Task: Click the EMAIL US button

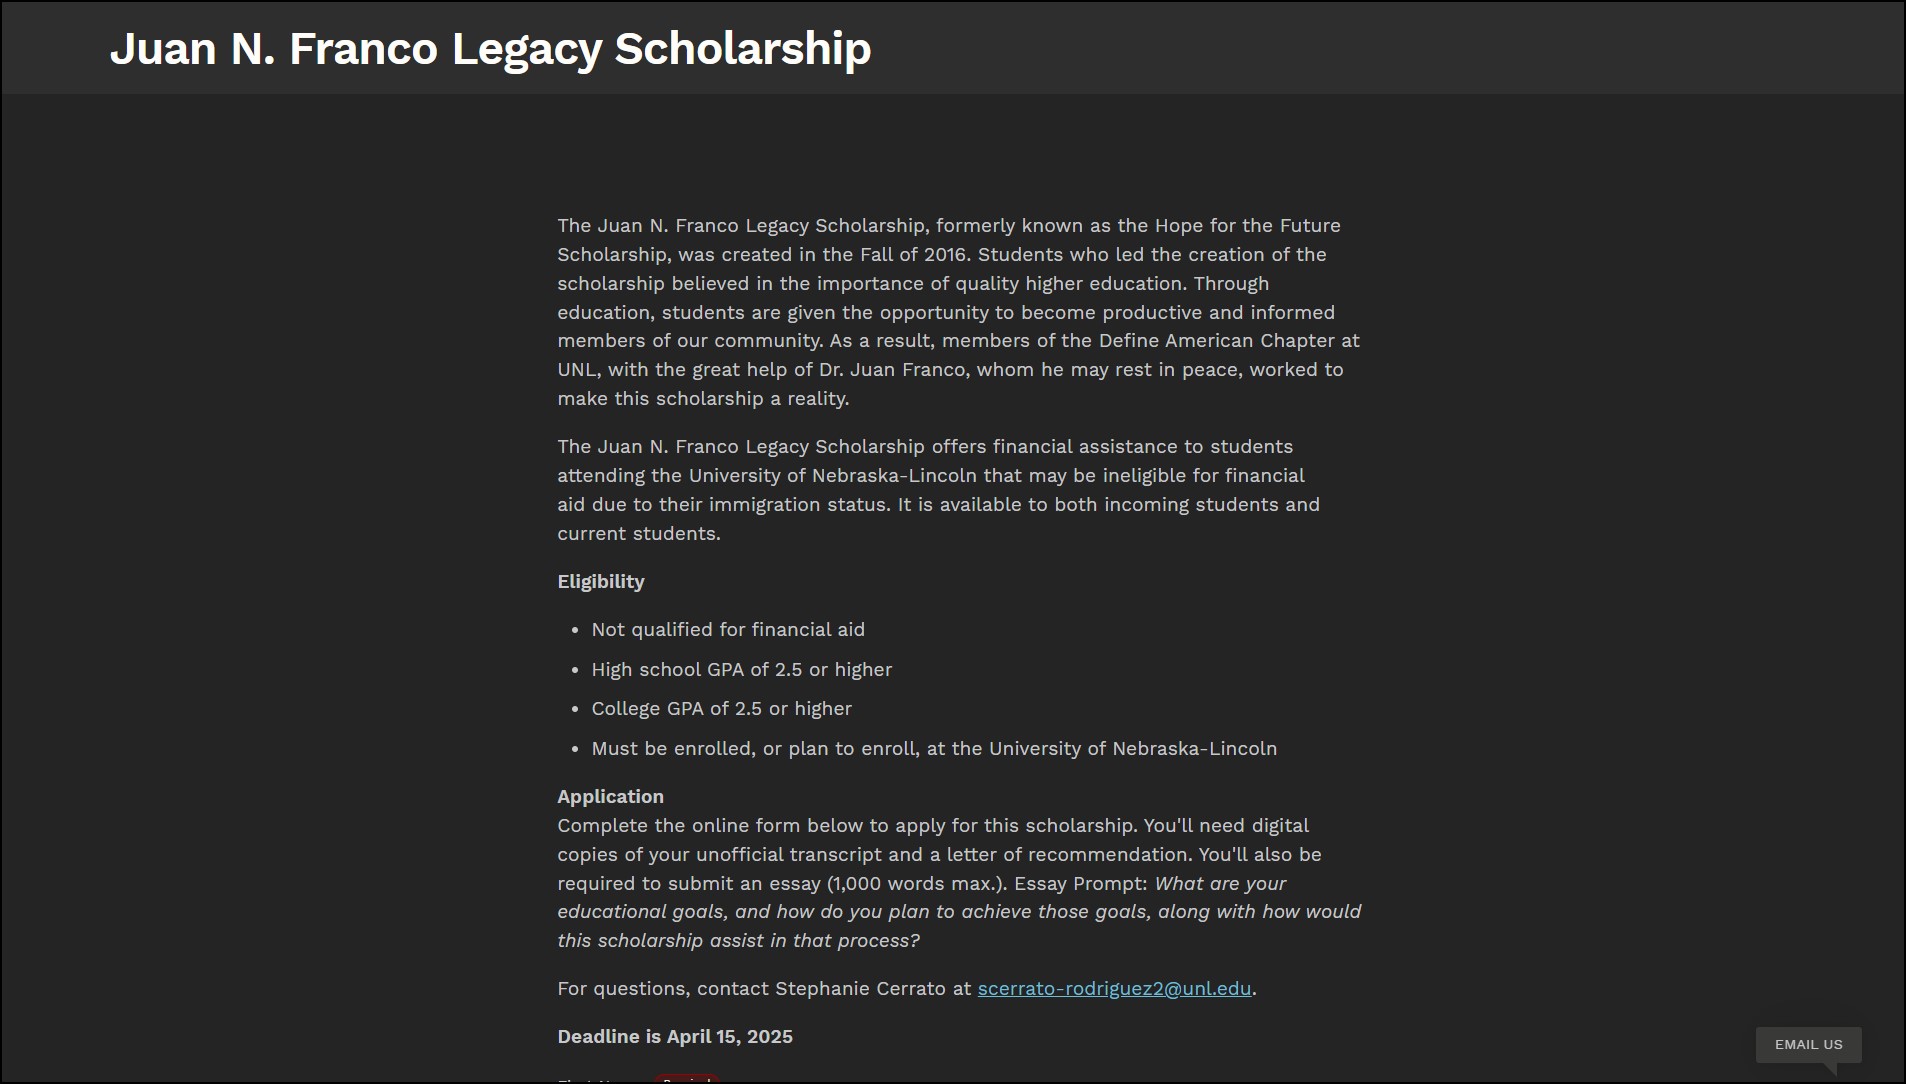Action: tap(1808, 1045)
